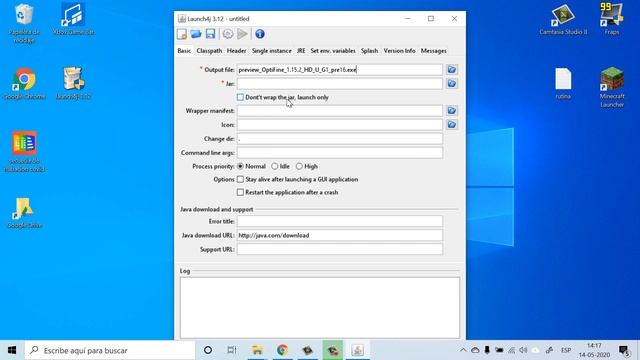
Task: Browse for the Wrapper manifest file
Action: (x=451, y=111)
